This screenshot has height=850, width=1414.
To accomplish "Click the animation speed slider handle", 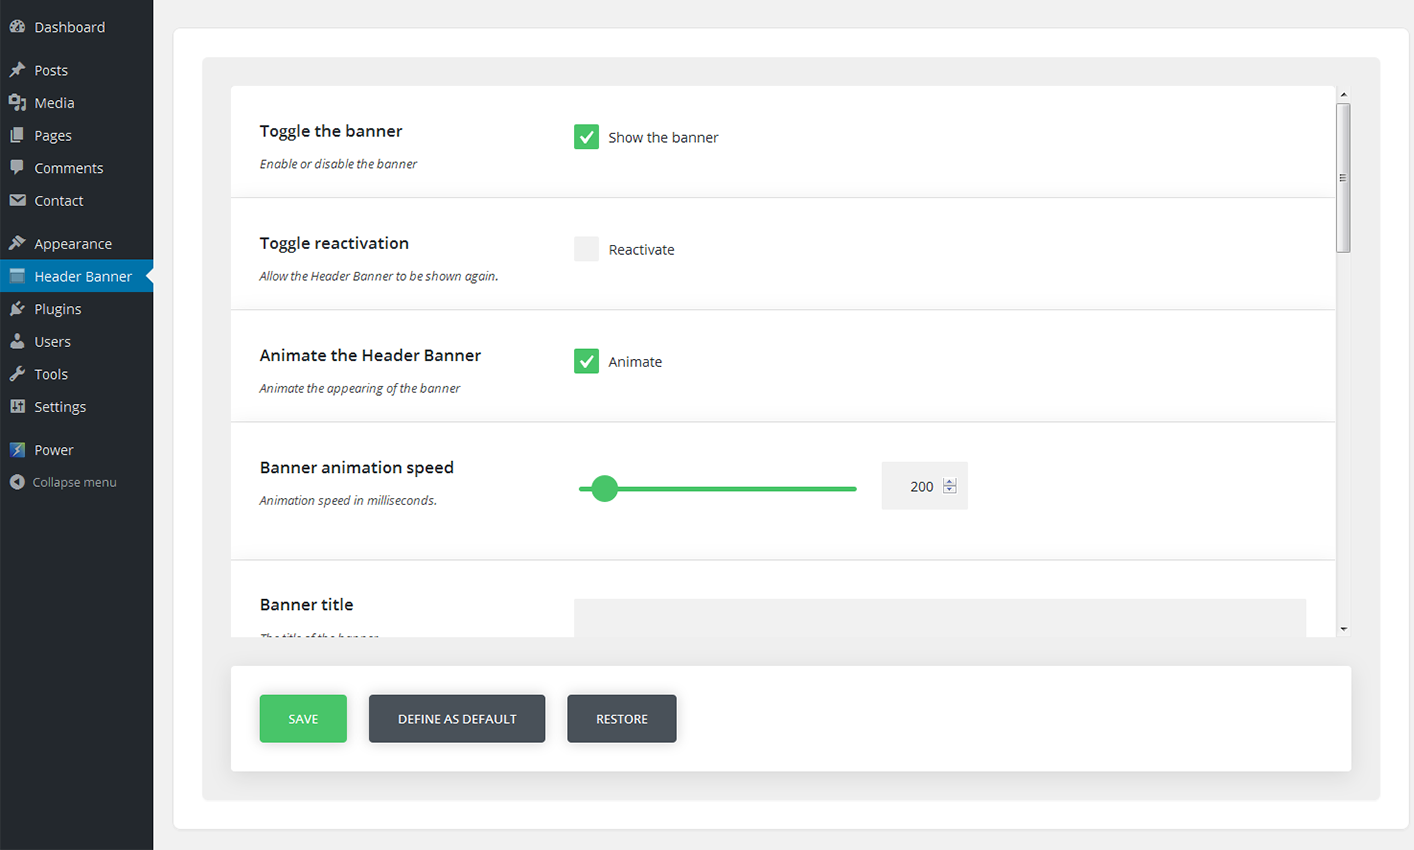I will click(x=604, y=488).
